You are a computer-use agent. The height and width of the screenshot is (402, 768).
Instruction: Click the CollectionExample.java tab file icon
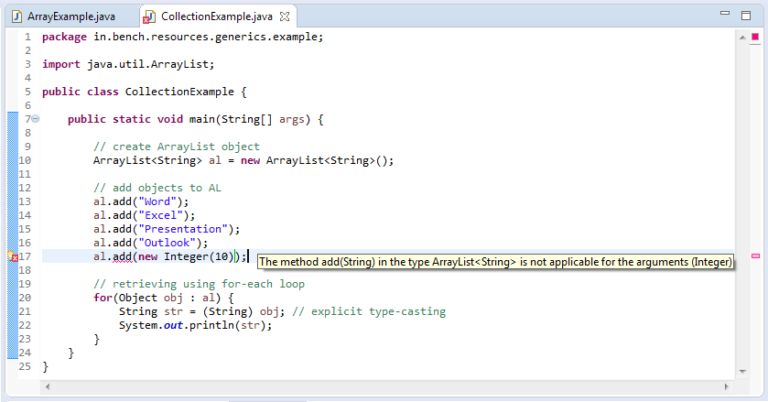149,16
